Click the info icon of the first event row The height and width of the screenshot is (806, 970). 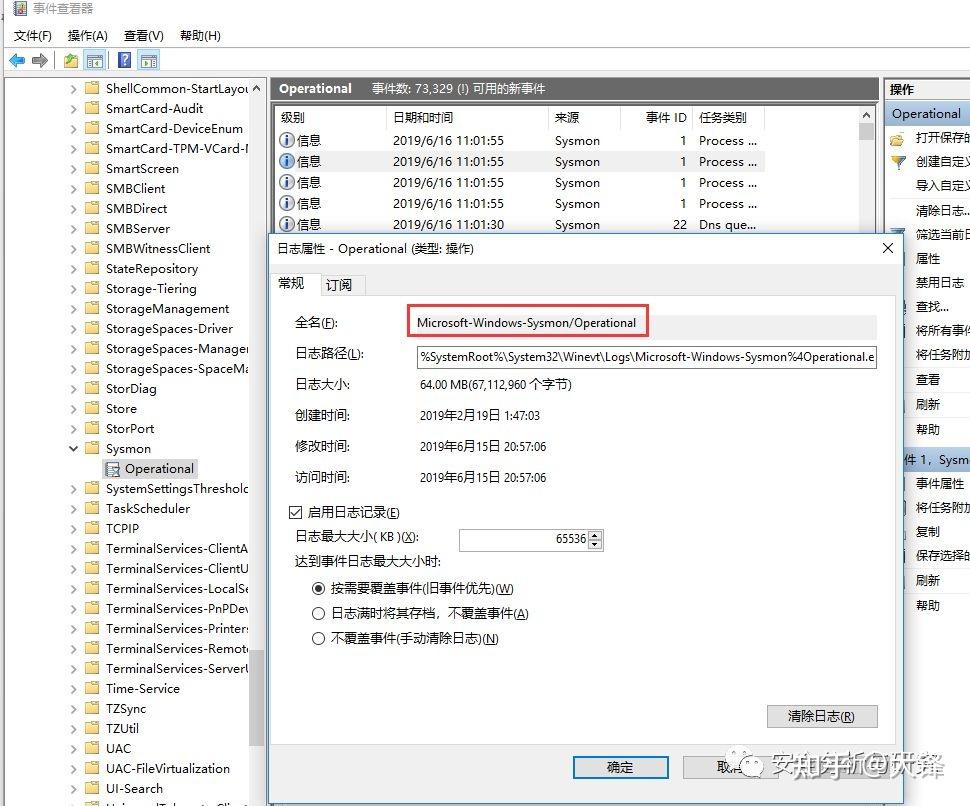pyautogui.click(x=286, y=140)
